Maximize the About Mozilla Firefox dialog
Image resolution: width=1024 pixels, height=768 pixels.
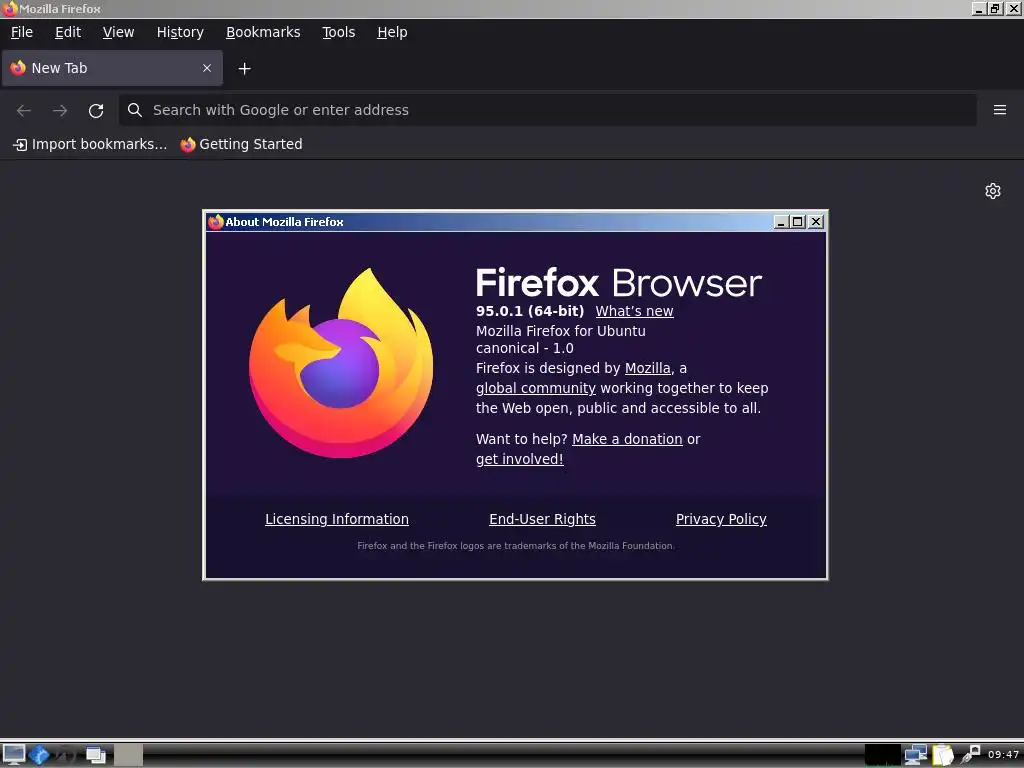point(797,222)
